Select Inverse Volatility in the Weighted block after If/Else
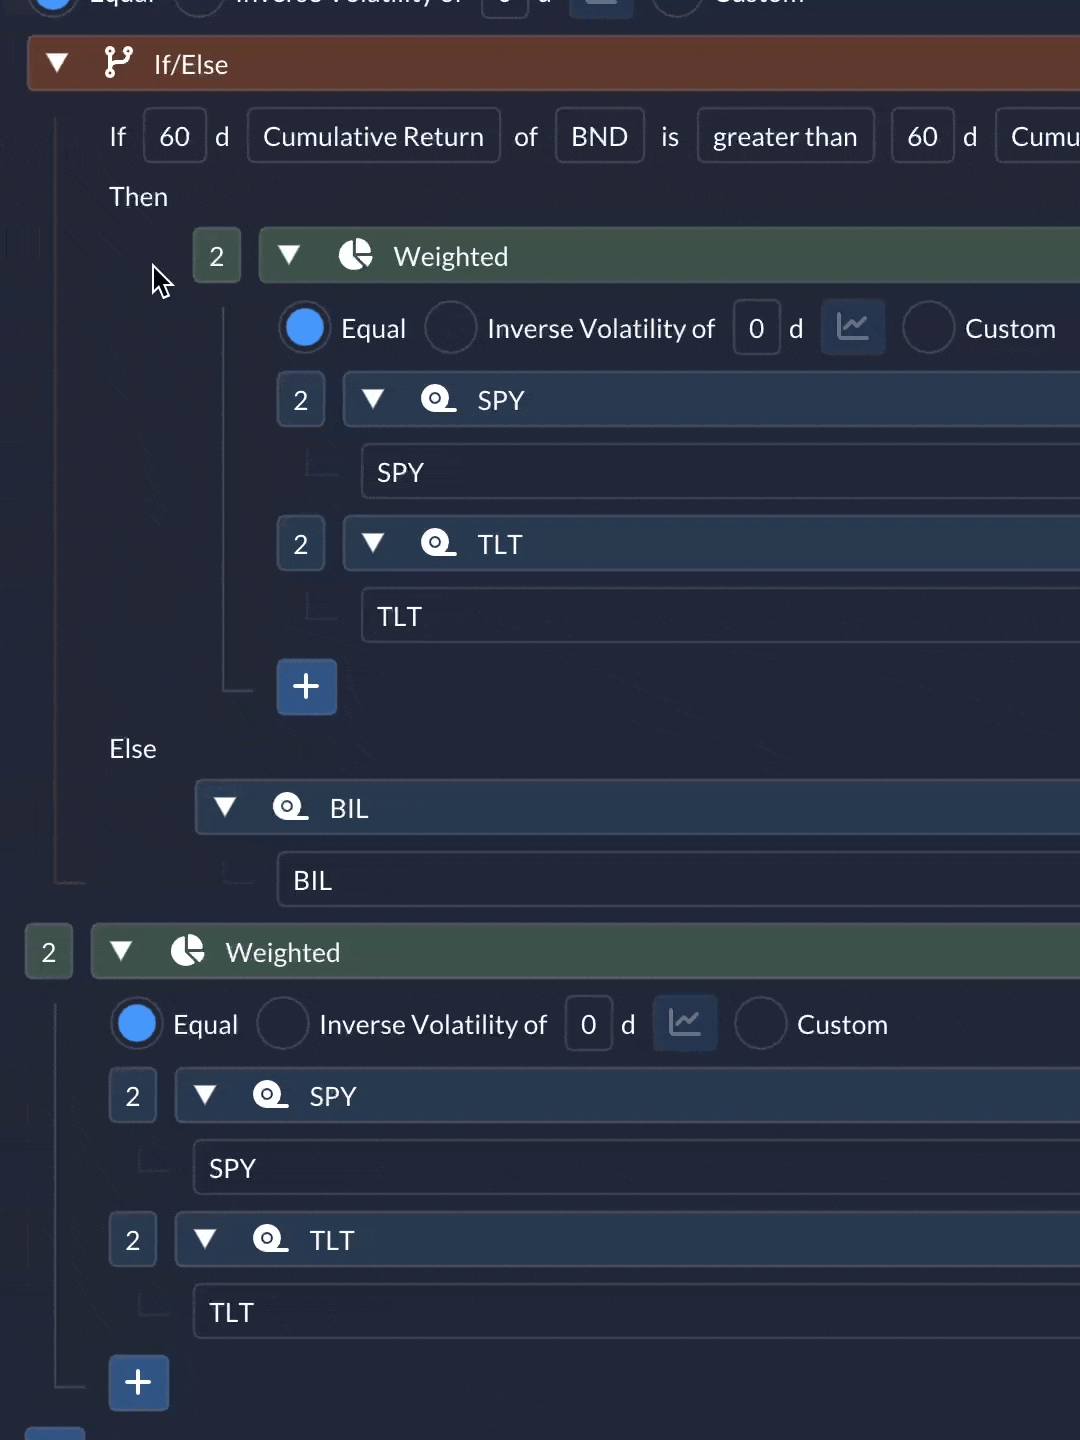The image size is (1080, 1440). (282, 1024)
